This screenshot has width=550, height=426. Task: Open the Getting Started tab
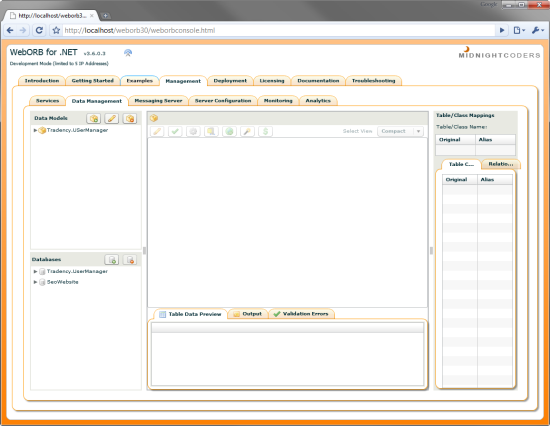(x=93, y=81)
